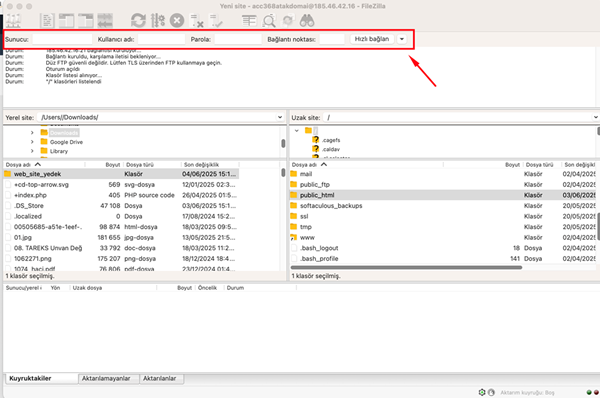600x398 pixels.
Task: Click local Dosya türü column header
Action: tap(152, 165)
